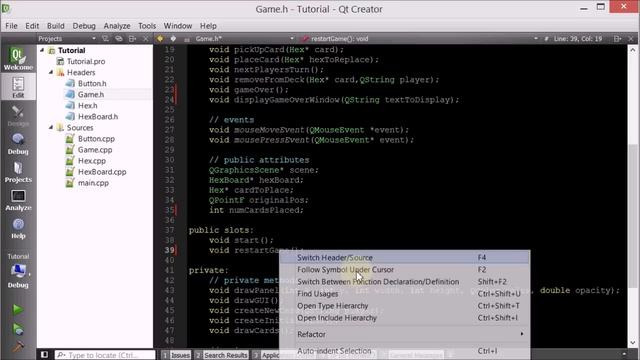This screenshot has width=640, height=360.
Task: Toggle the sidebar visibility icon
Action: coord(44,355)
